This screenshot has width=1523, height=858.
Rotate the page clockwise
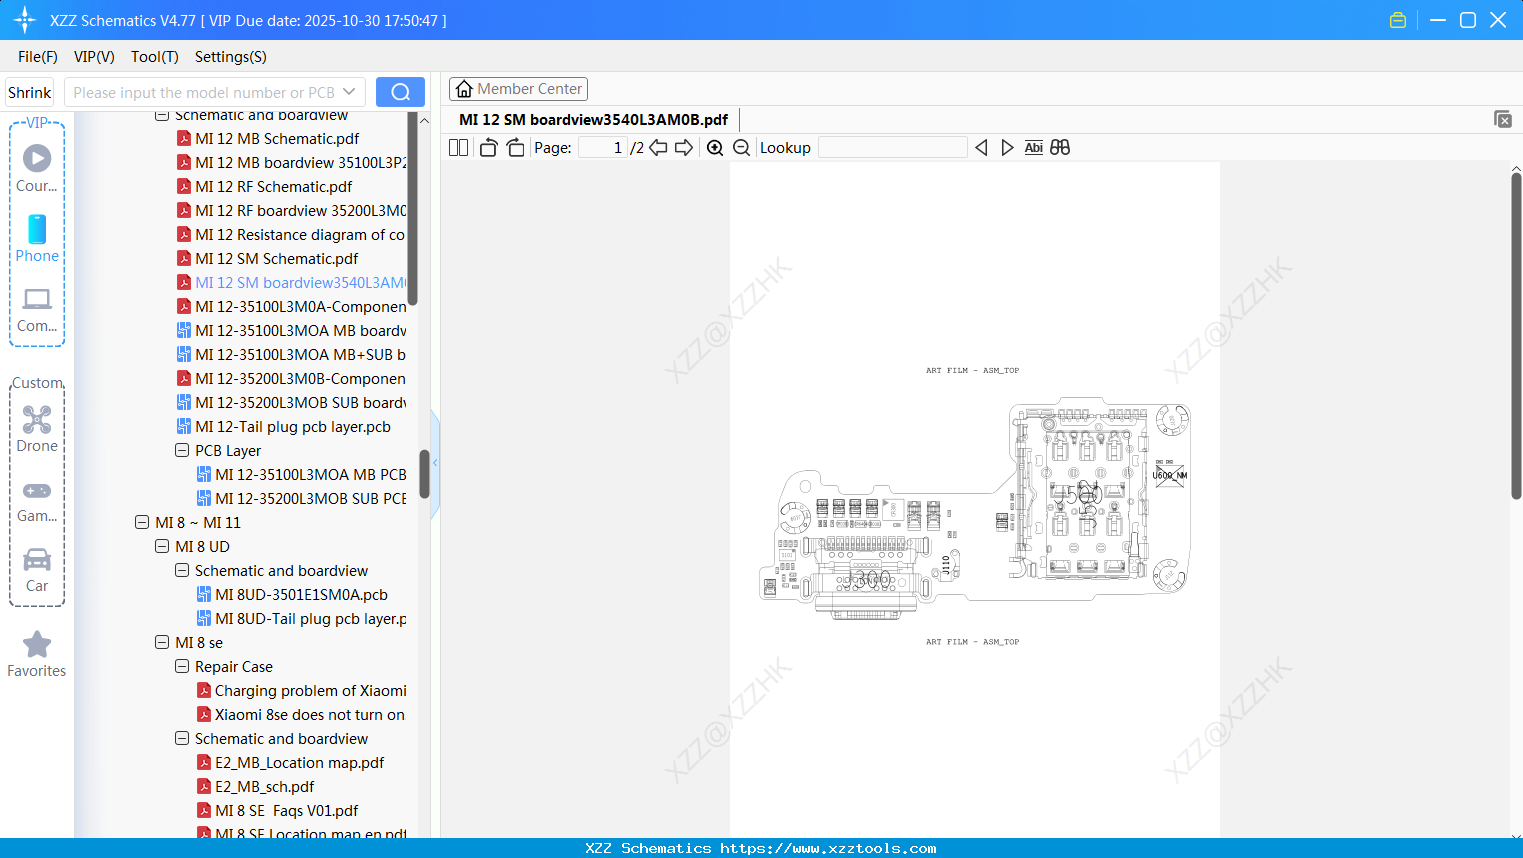click(515, 147)
